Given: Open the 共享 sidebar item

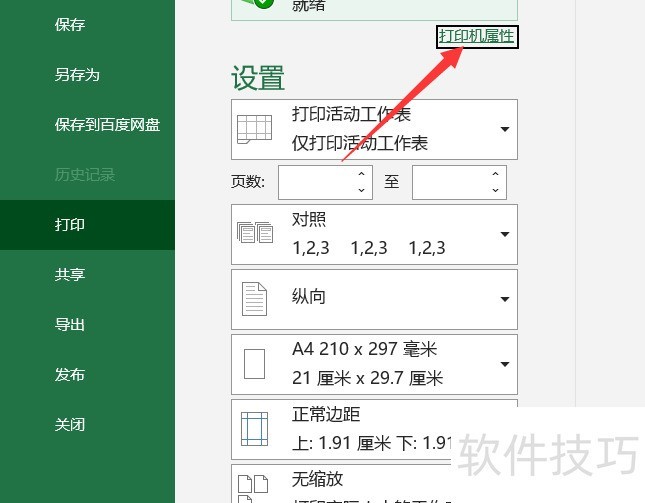Looking at the screenshot, I should coord(70,275).
